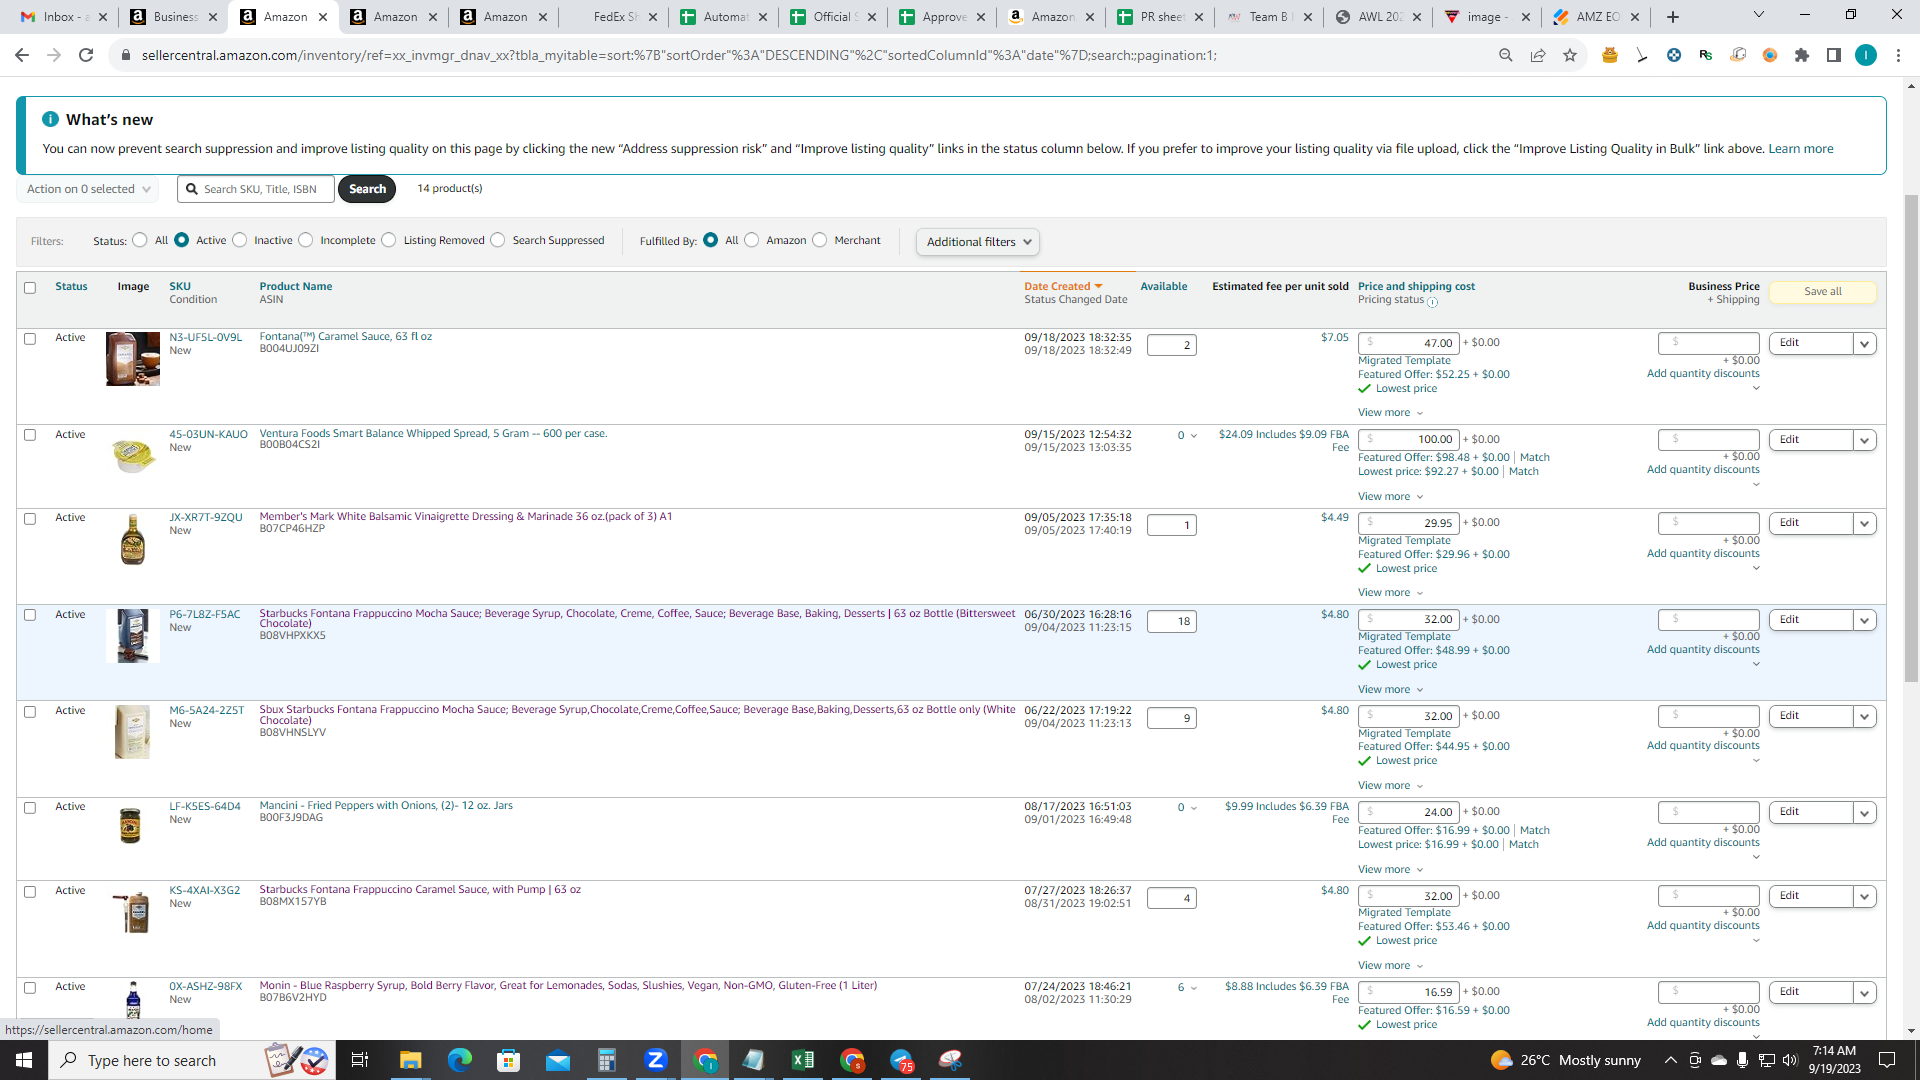1920x1080 pixels.
Task: Open Edit dropdown arrow for SKU KS-4XAI-X3G2
Action: [1864, 897]
